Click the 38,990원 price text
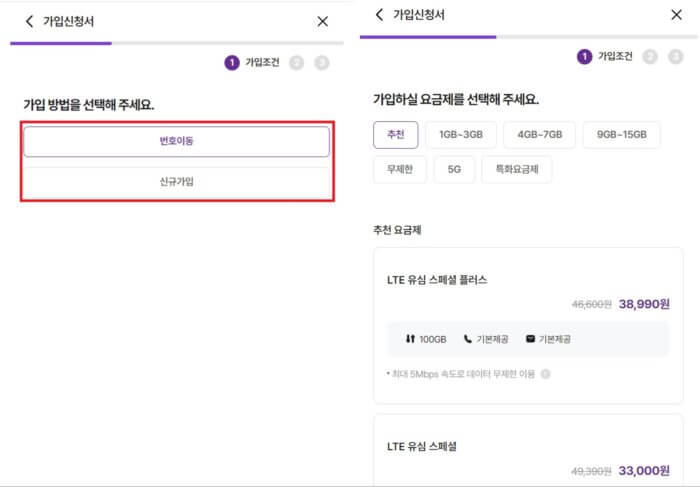700x487 pixels. tap(644, 304)
